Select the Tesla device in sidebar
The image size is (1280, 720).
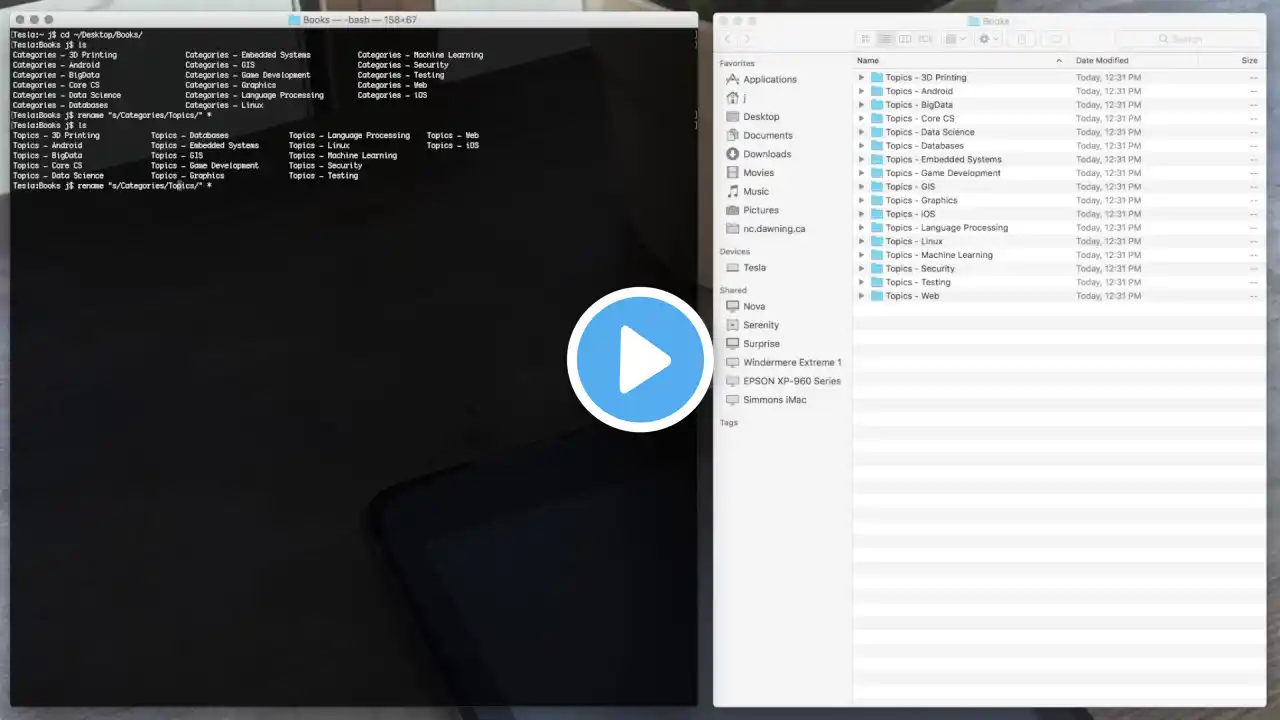[x=755, y=268]
